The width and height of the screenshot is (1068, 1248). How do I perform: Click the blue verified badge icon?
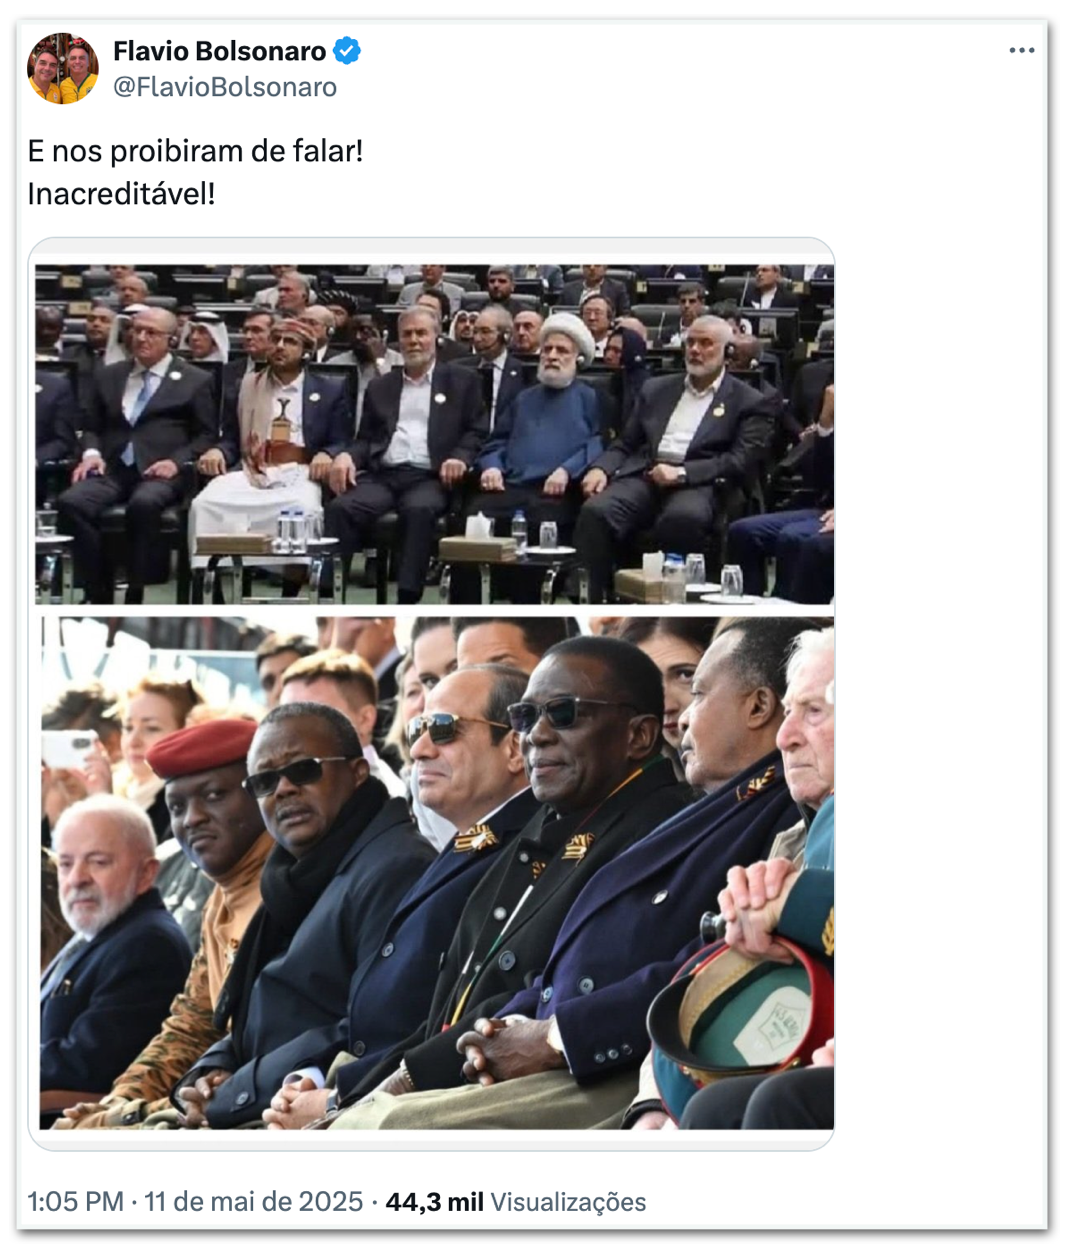347,50
